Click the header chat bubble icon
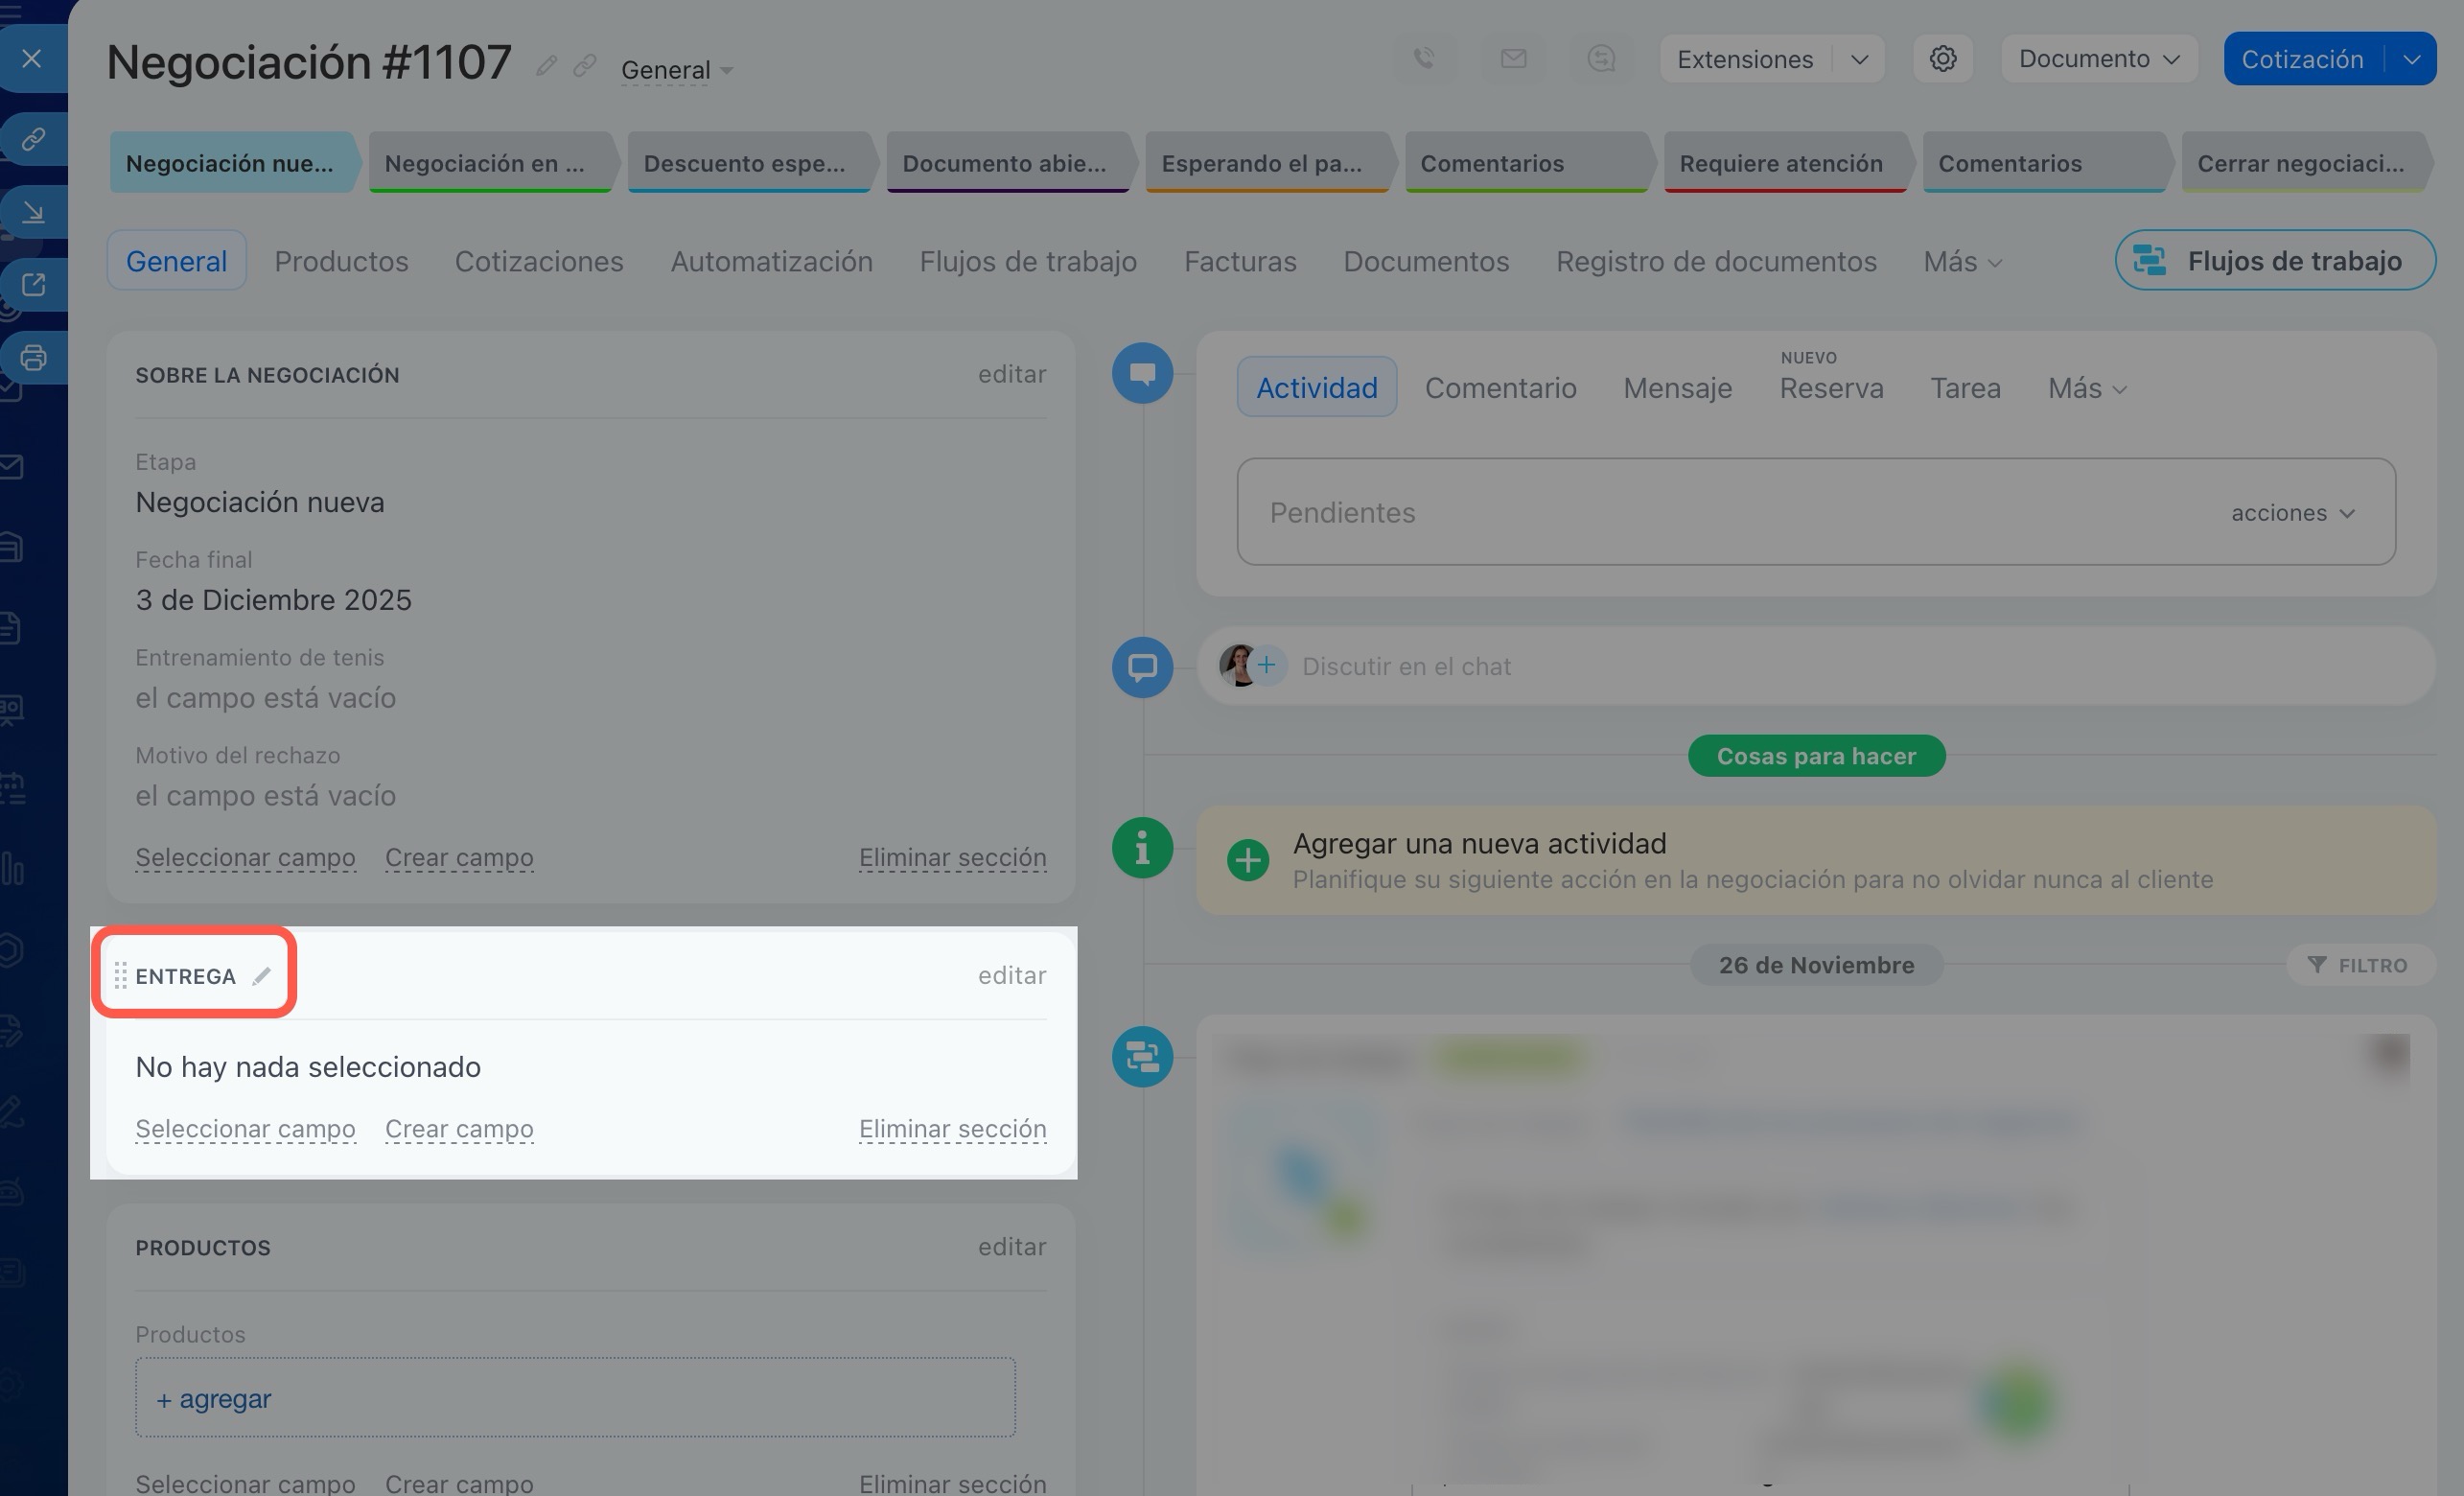This screenshot has height=1496, width=2464. point(1601,59)
